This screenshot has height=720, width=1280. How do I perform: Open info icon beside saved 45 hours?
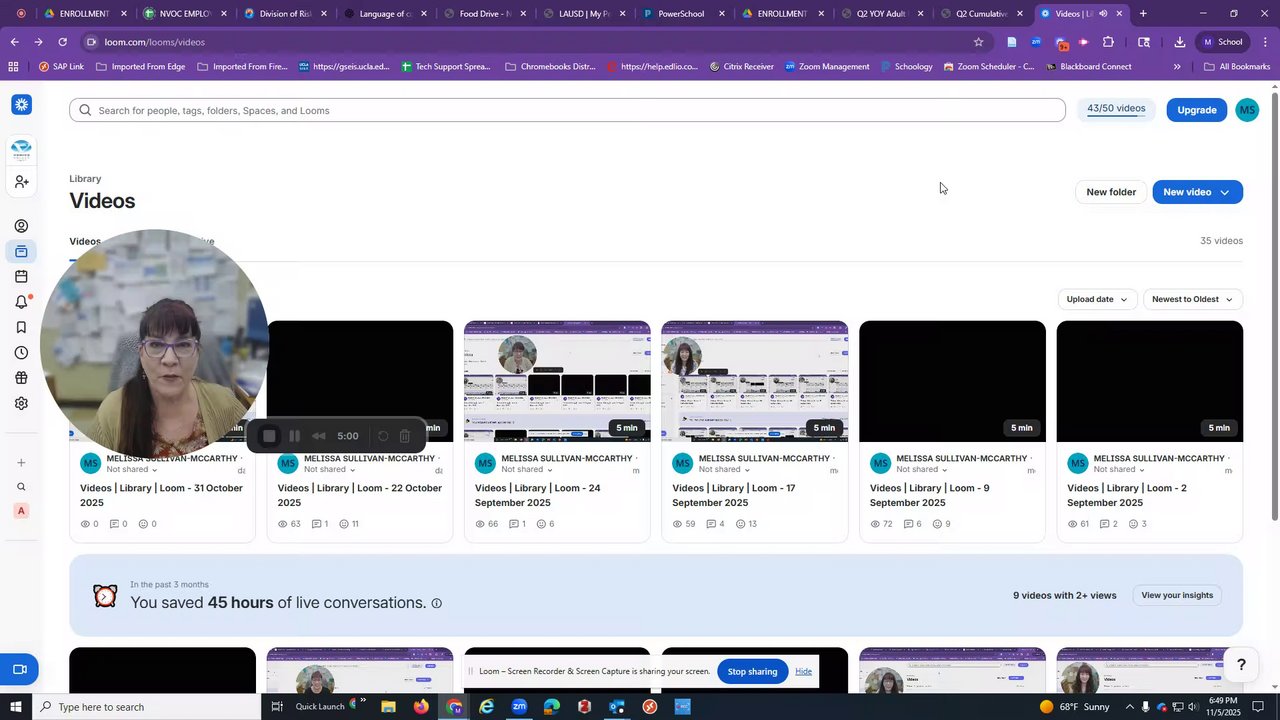[436, 603]
